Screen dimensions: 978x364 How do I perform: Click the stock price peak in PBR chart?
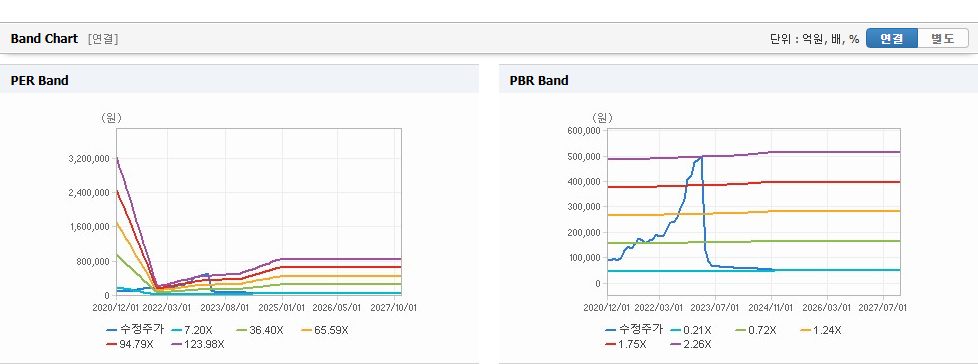click(701, 157)
